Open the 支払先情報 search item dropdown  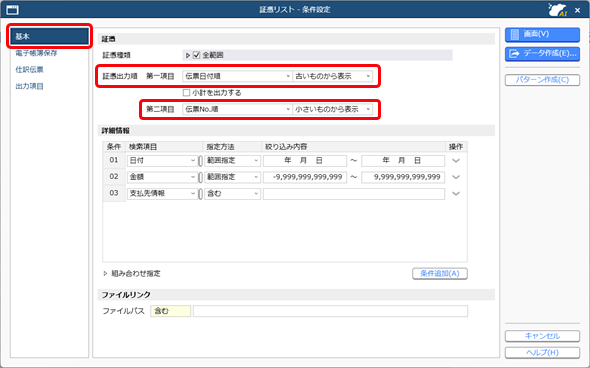pos(162,193)
